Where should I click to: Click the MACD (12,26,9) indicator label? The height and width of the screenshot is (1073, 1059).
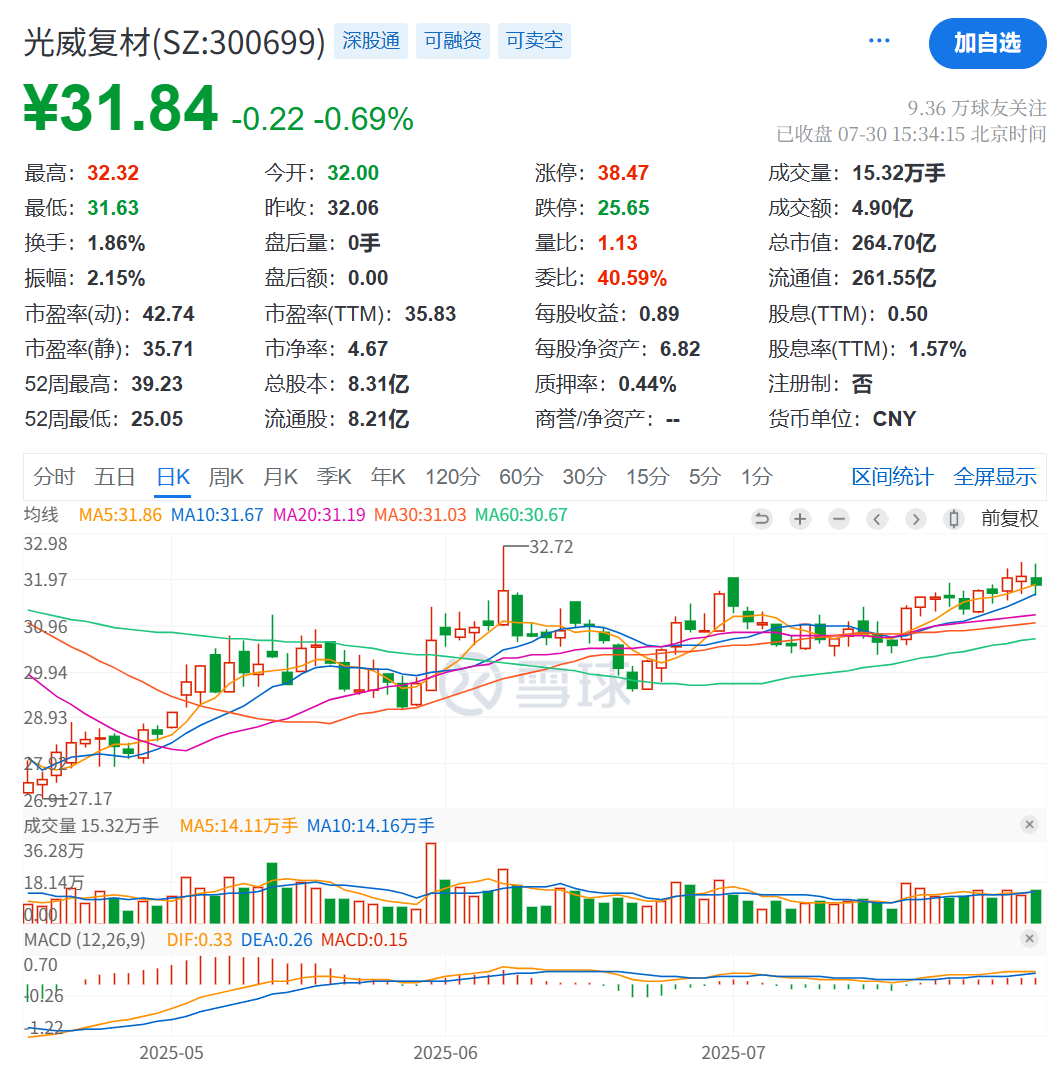[x=85, y=940]
